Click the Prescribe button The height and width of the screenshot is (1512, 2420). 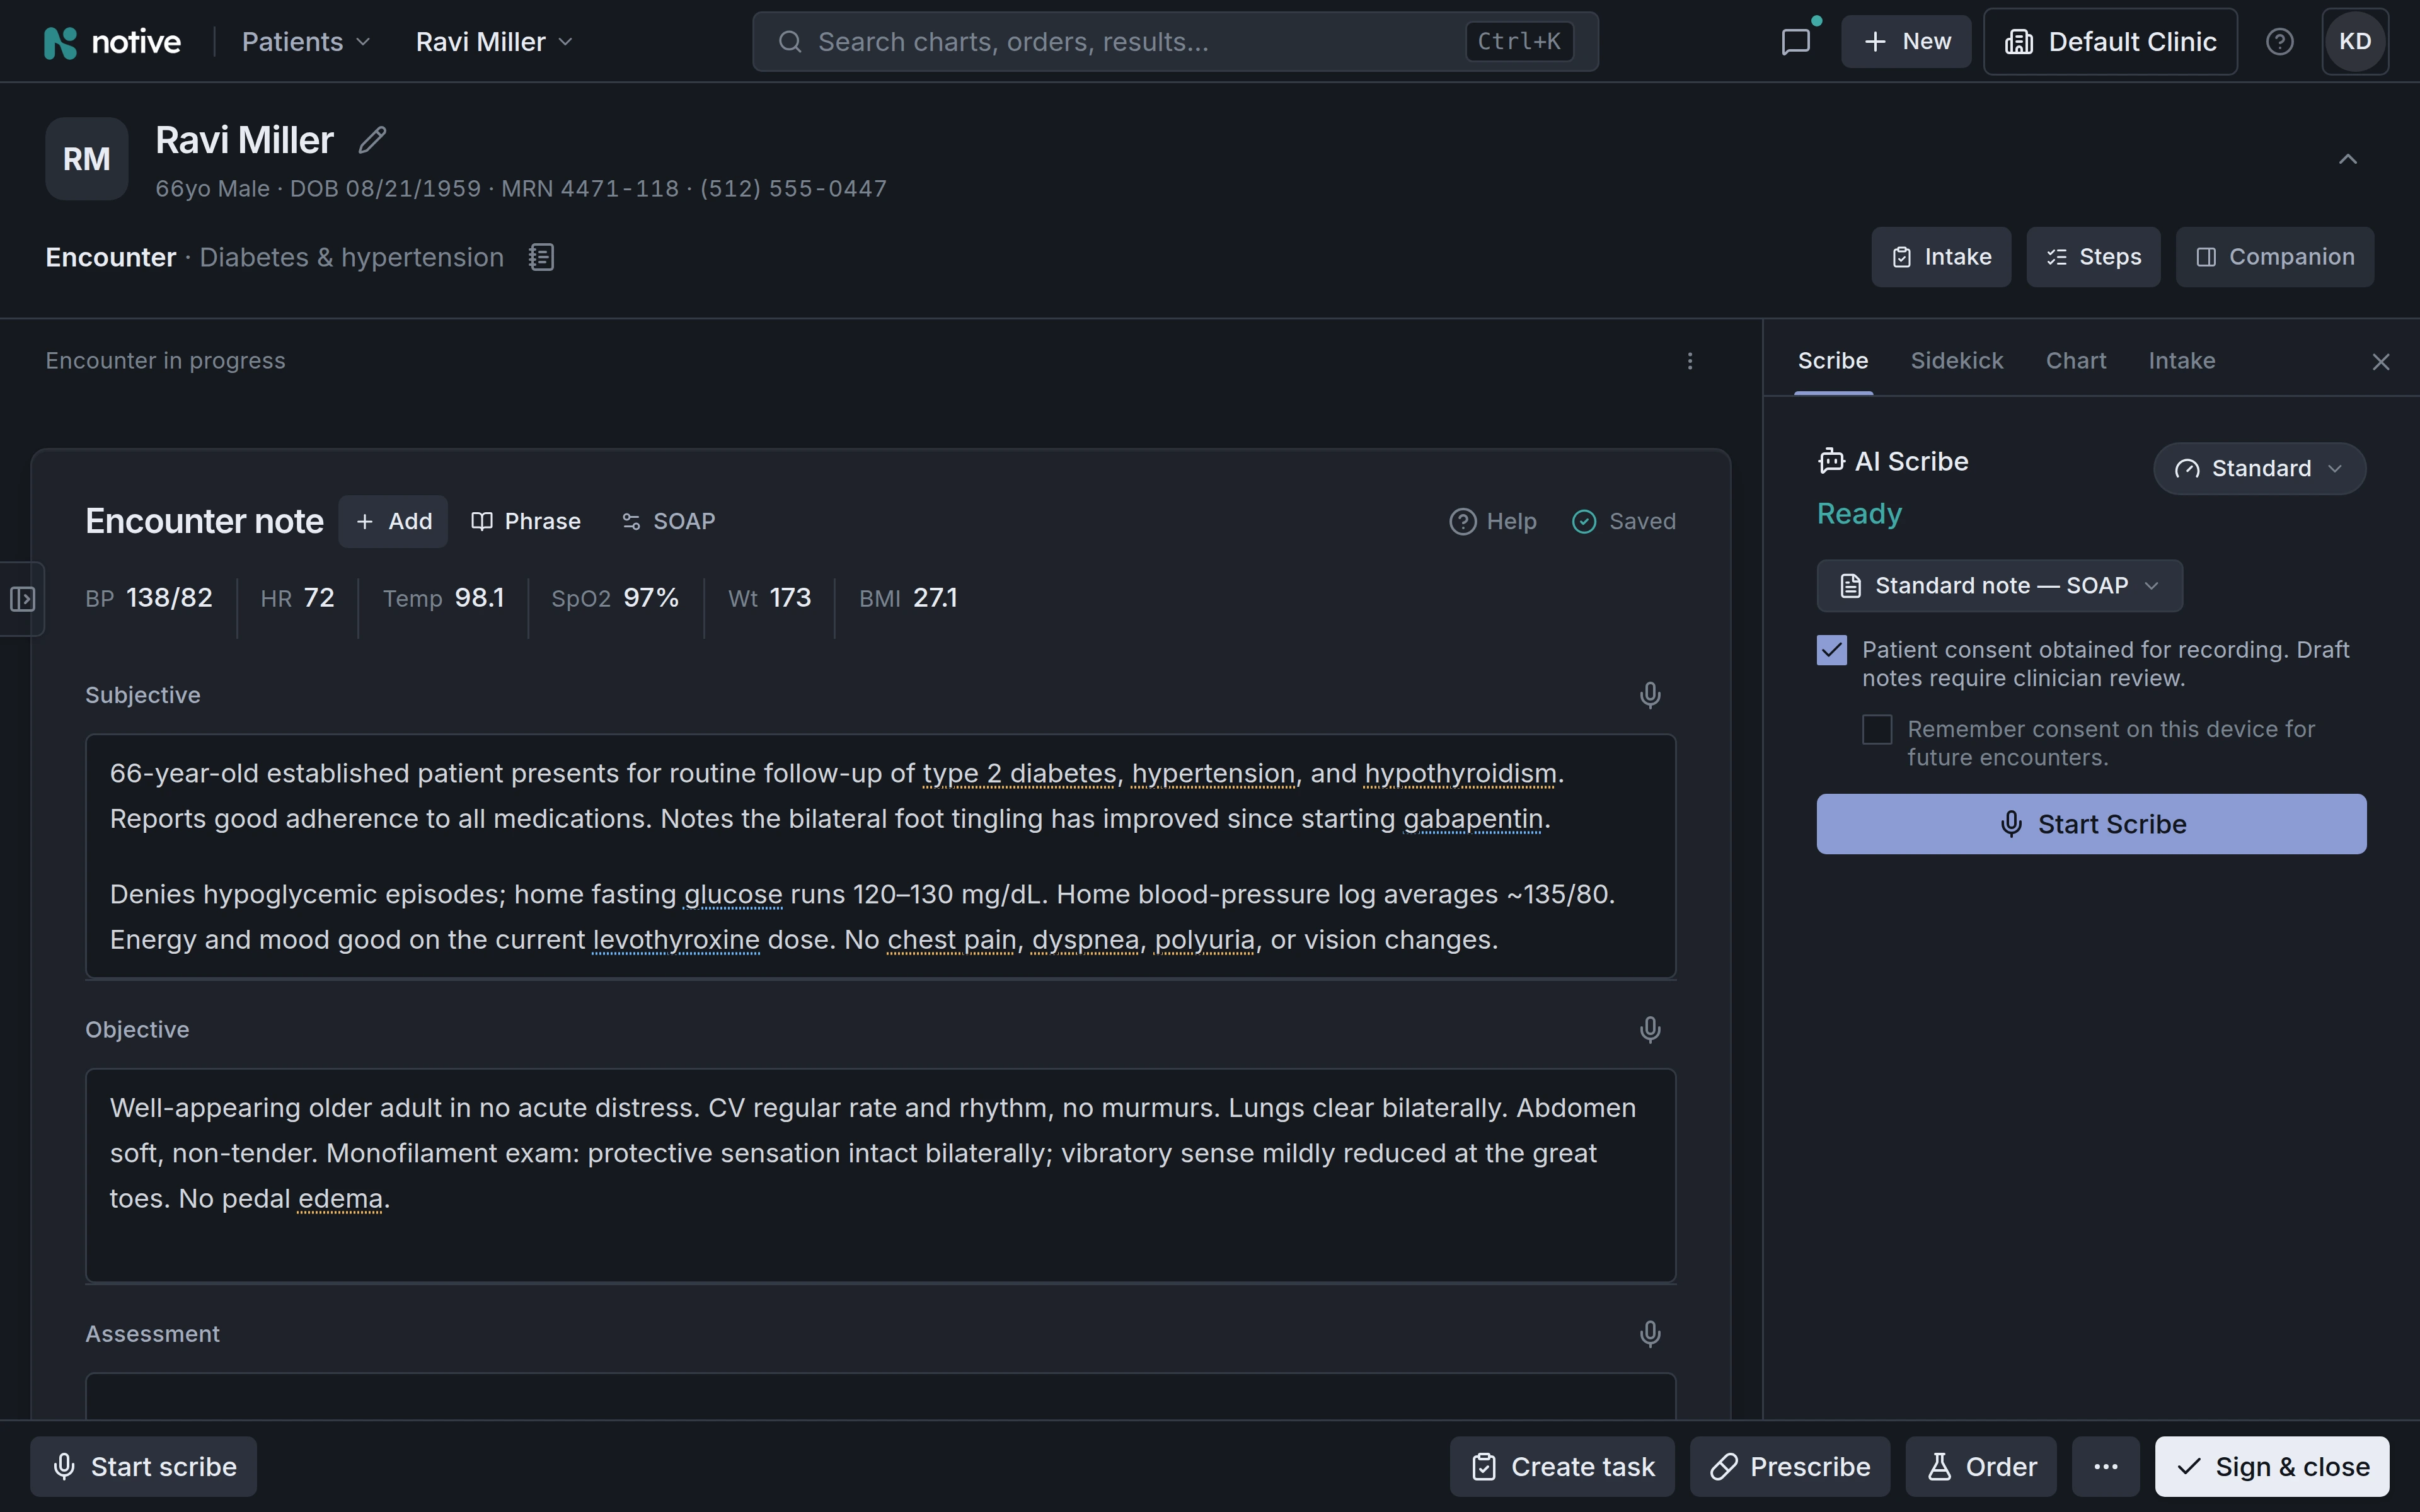pyautogui.click(x=1790, y=1467)
